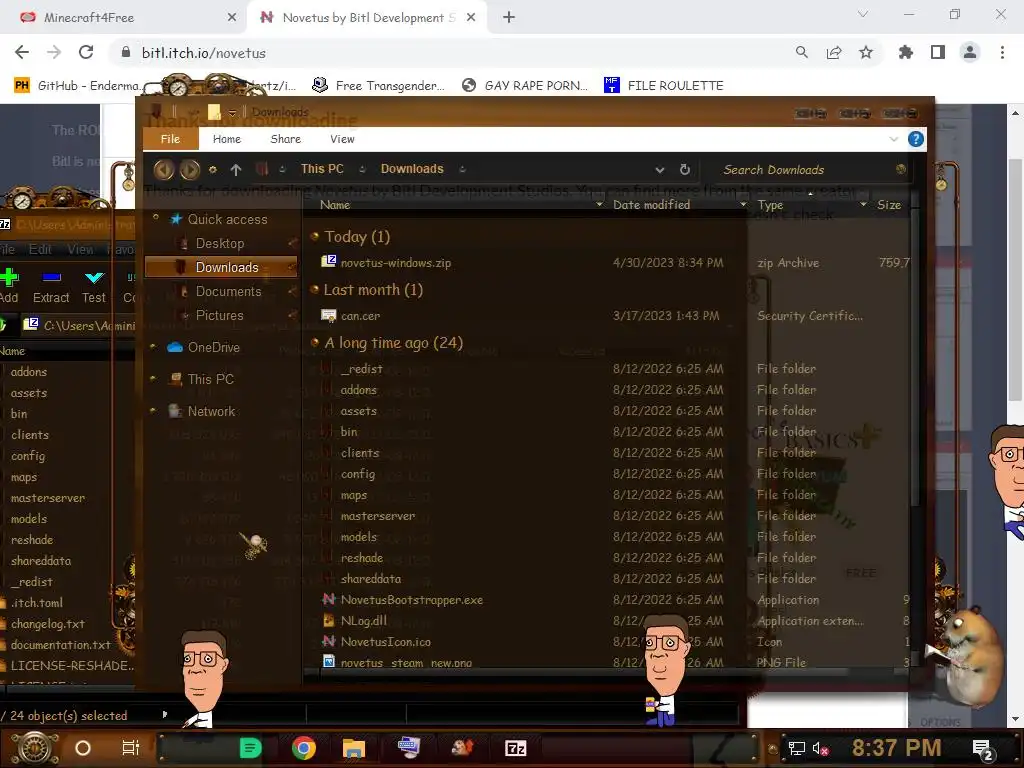The height and width of the screenshot is (768, 1024).
Task: Expand This PC tree node
Action: 153,379
